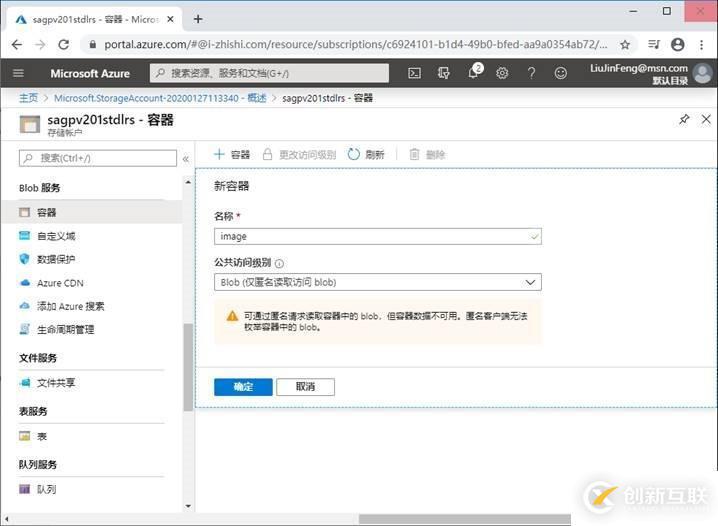The width and height of the screenshot is (718, 526).
Task: Click the browser address bar
Action: 355,44
